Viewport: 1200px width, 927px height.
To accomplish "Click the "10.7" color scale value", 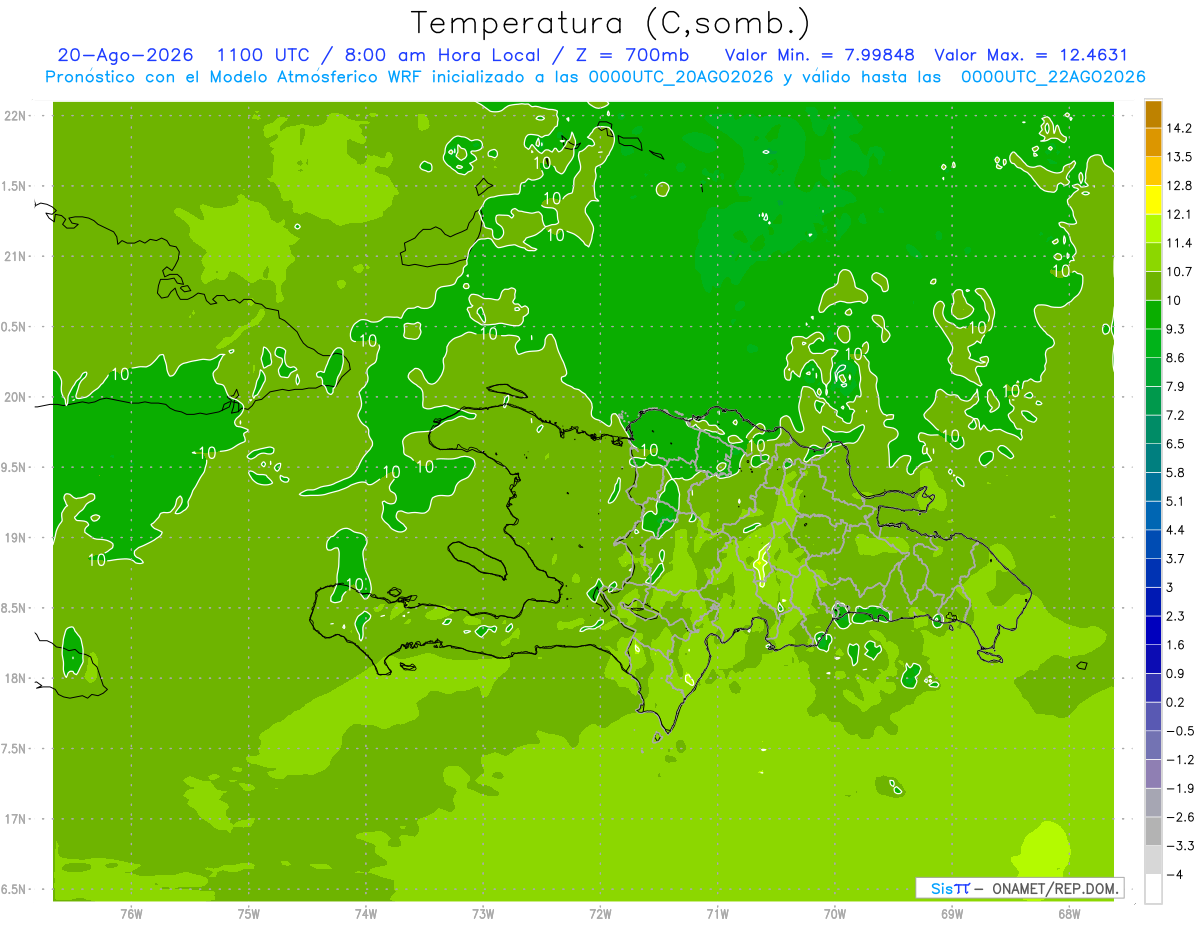I will coord(1180,272).
